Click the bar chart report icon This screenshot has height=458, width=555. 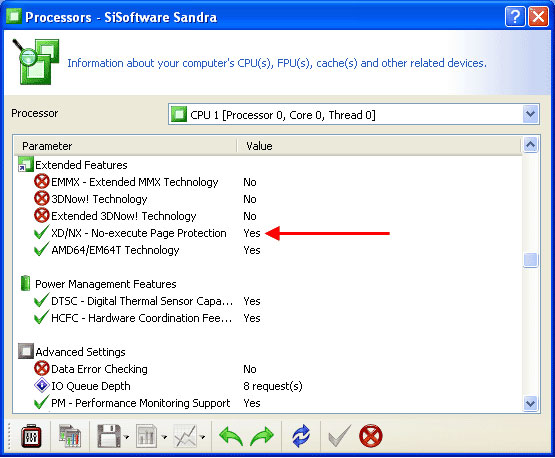tap(147, 436)
